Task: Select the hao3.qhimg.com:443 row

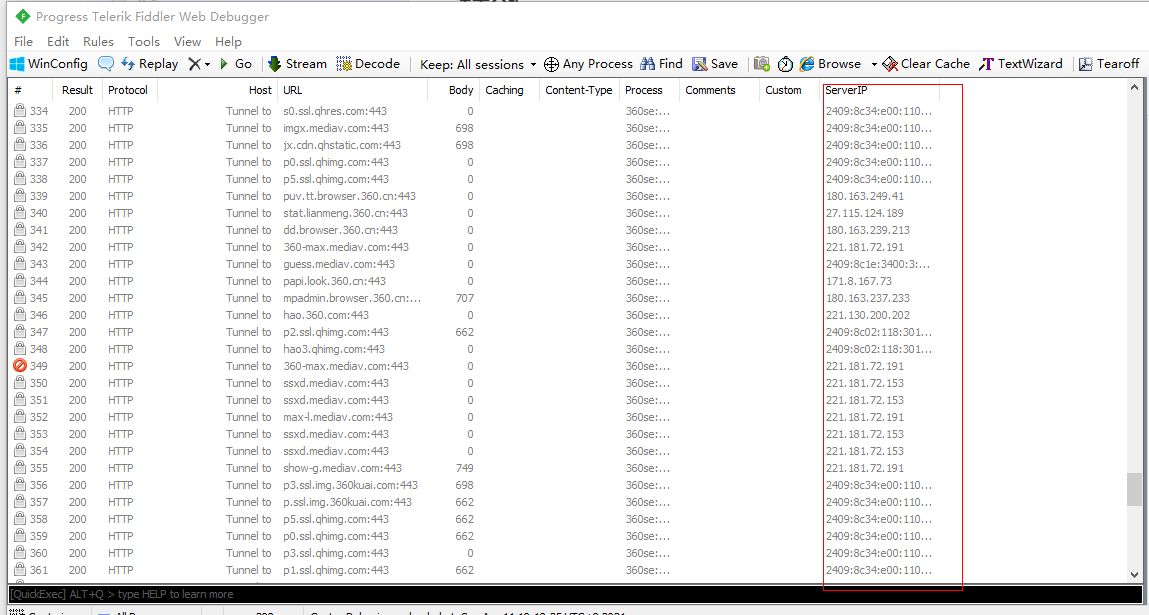Action: click(473, 349)
